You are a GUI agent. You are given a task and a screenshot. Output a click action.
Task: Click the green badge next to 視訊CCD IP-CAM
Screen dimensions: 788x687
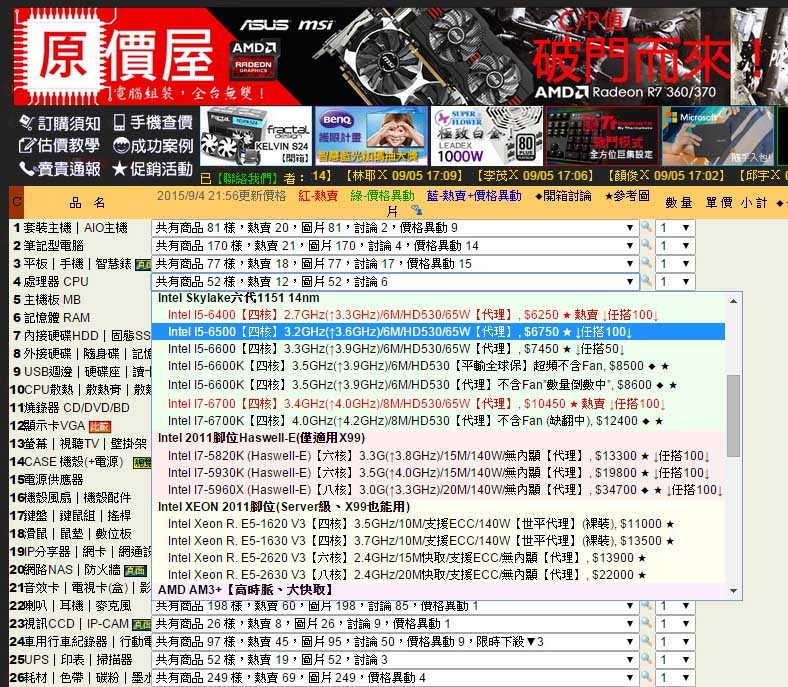tap(142, 624)
